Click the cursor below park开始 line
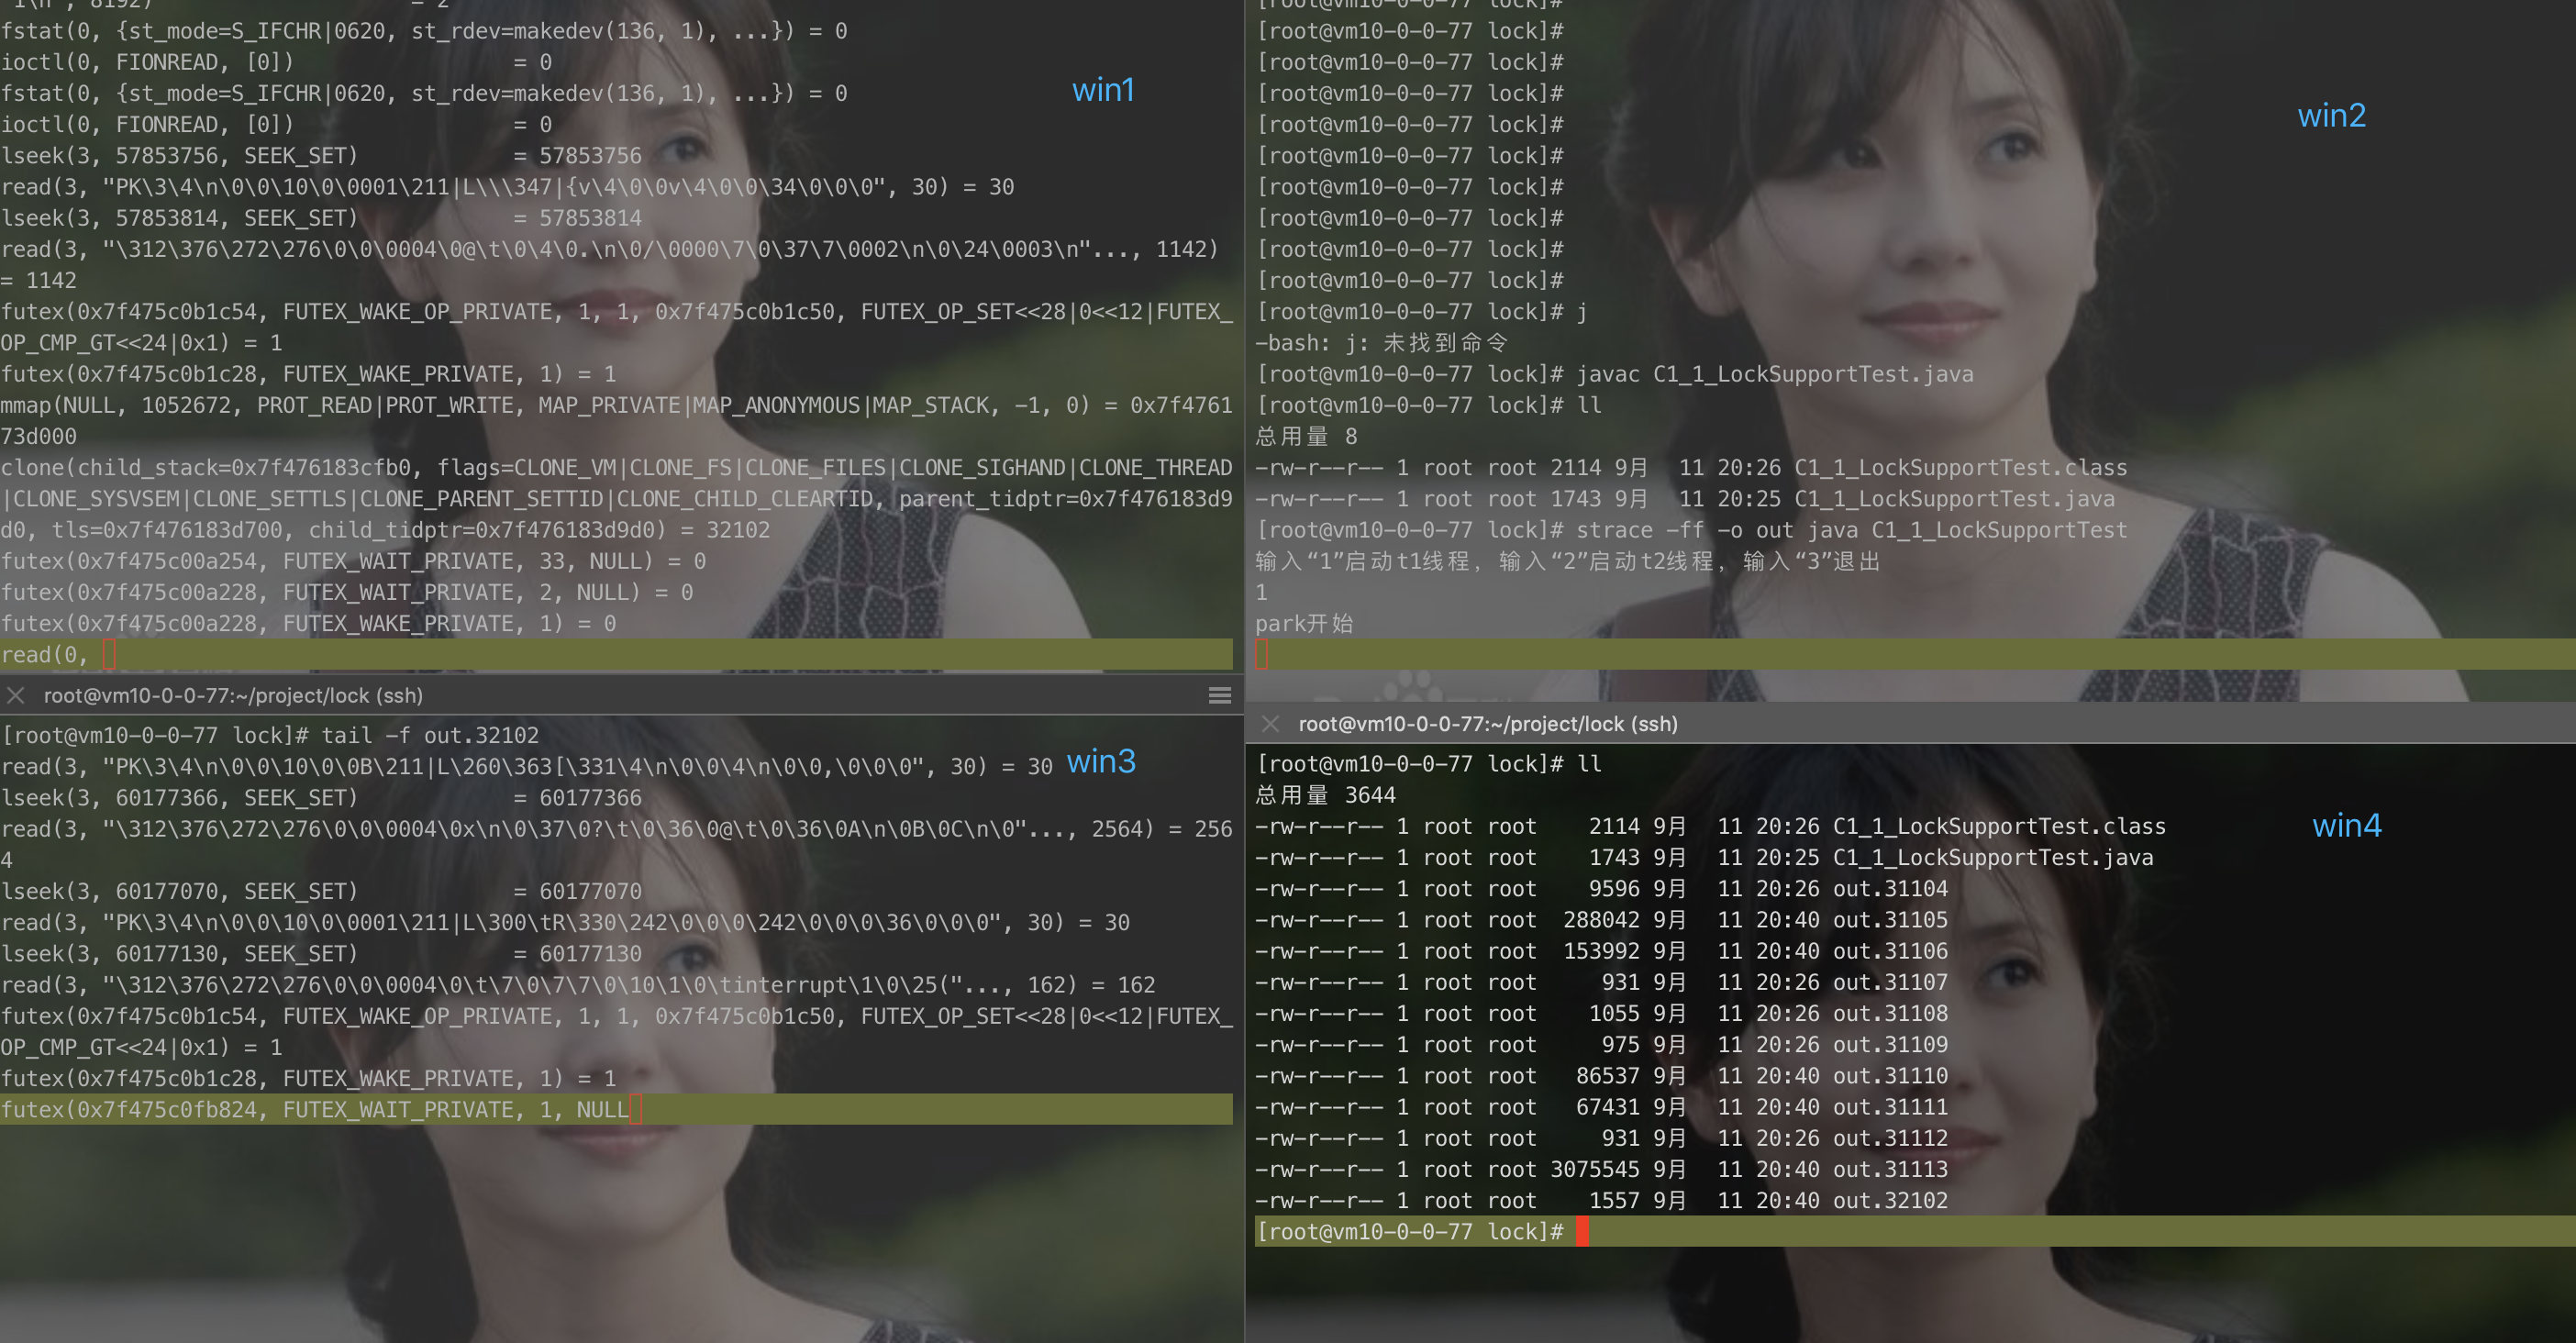 [1262, 655]
